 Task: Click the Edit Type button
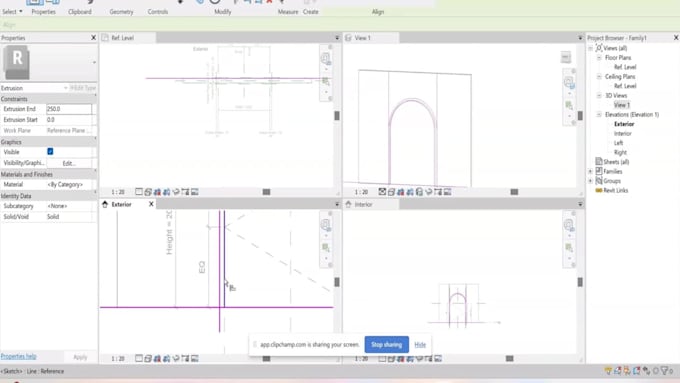[83, 88]
